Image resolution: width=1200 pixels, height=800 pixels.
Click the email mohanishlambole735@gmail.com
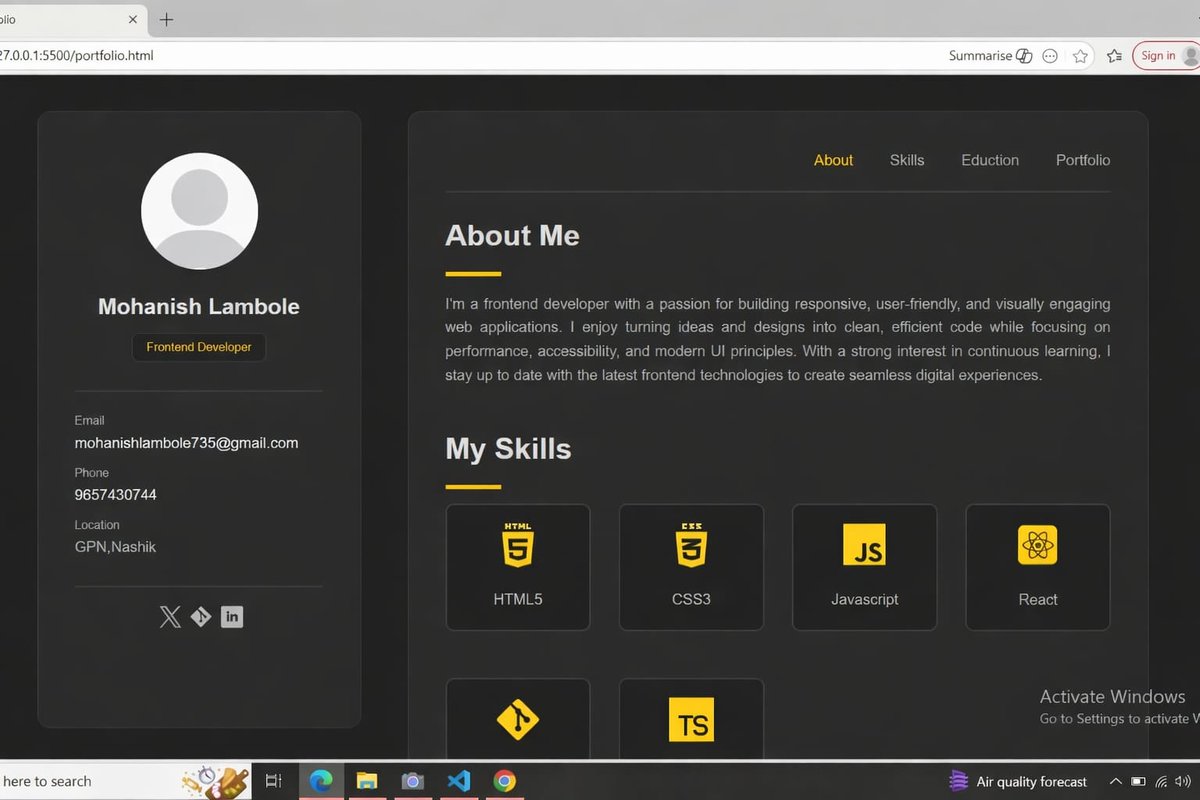click(186, 443)
